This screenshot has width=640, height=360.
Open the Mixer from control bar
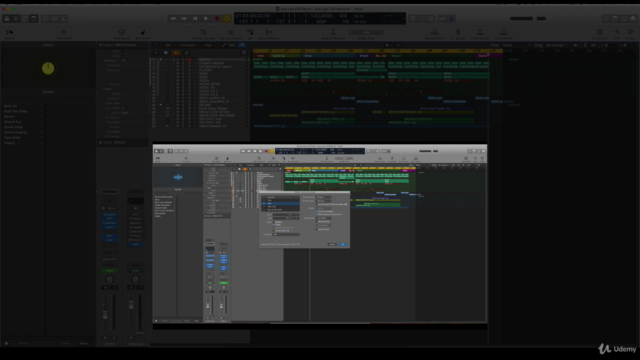(54, 18)
